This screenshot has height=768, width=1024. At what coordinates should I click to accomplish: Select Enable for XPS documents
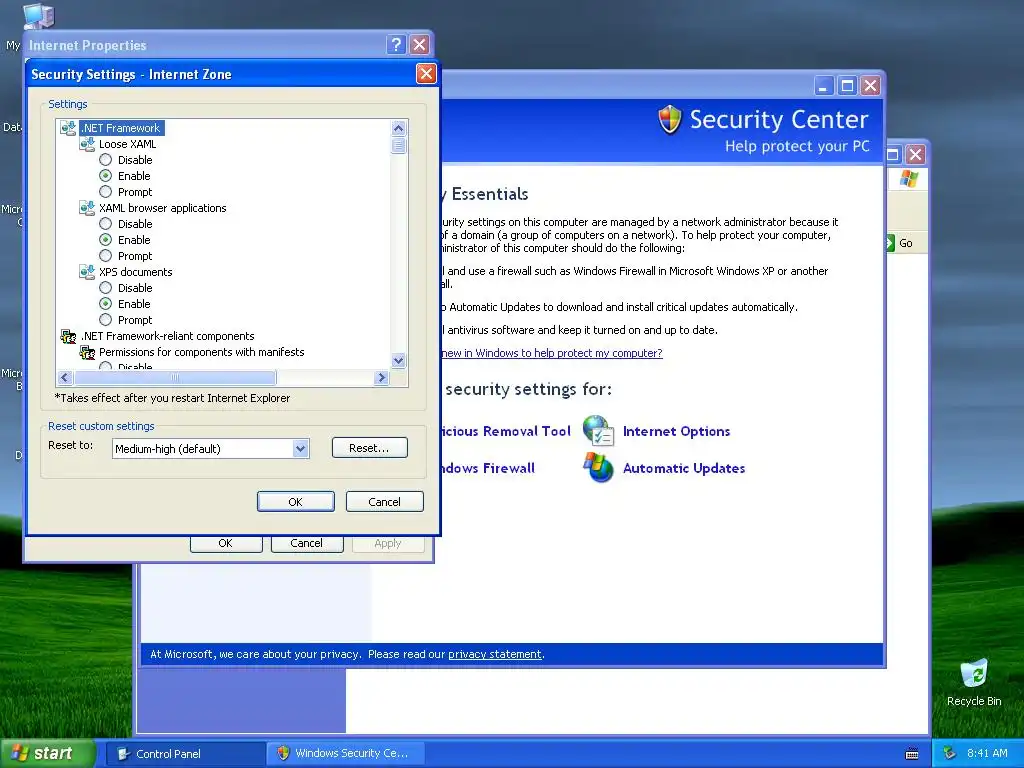pyautogui.click(x=105, y=304)
